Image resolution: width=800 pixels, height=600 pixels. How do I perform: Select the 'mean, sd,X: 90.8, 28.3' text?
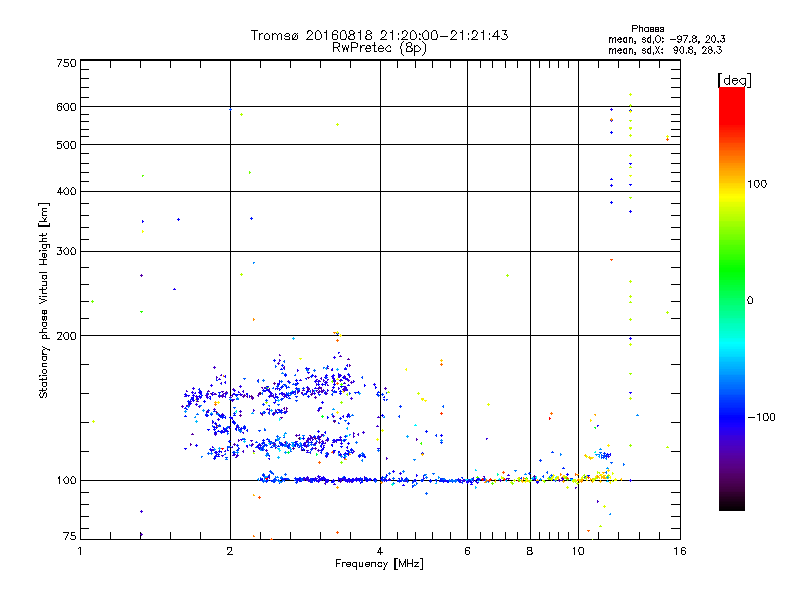(x=665, y=50)
